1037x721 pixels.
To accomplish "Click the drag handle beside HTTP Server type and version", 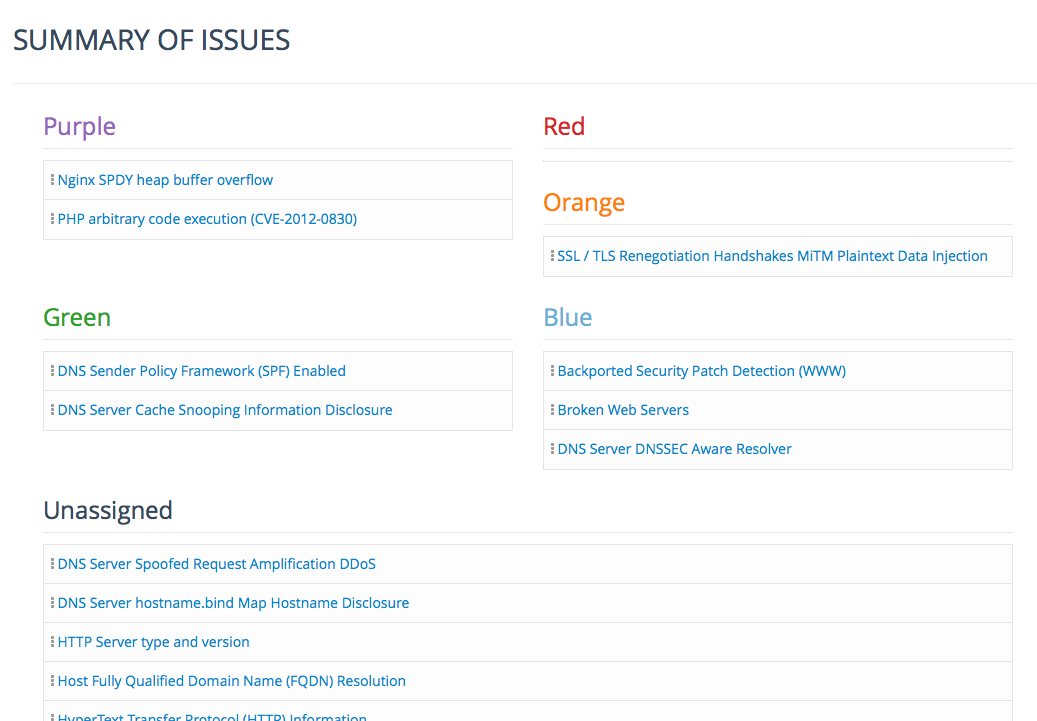I will click(x=51, y=641).
